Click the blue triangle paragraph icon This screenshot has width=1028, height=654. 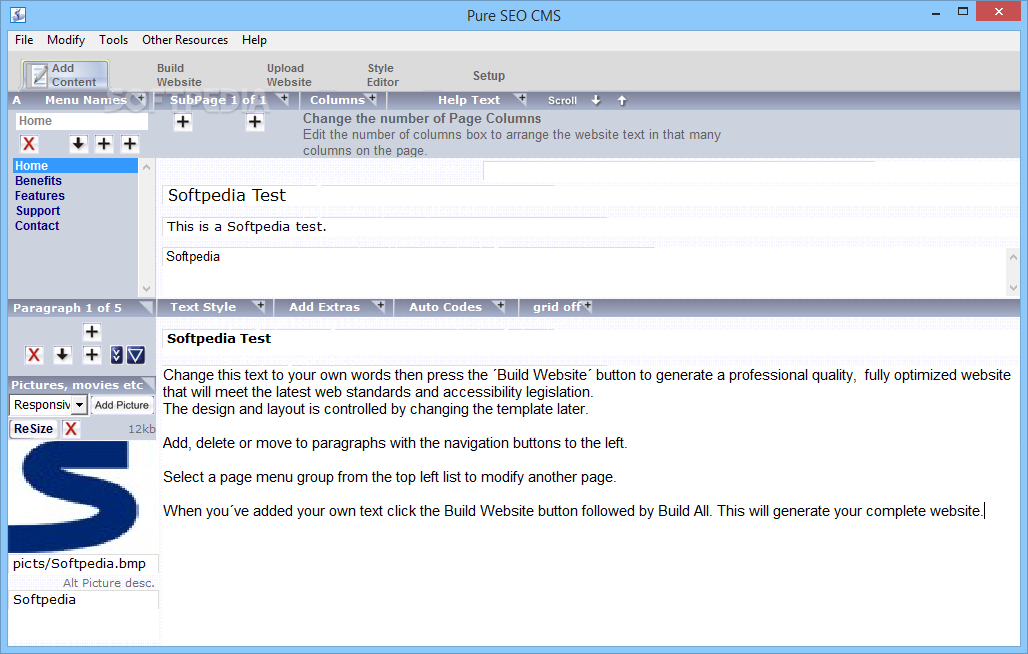(x=136, y=355)
